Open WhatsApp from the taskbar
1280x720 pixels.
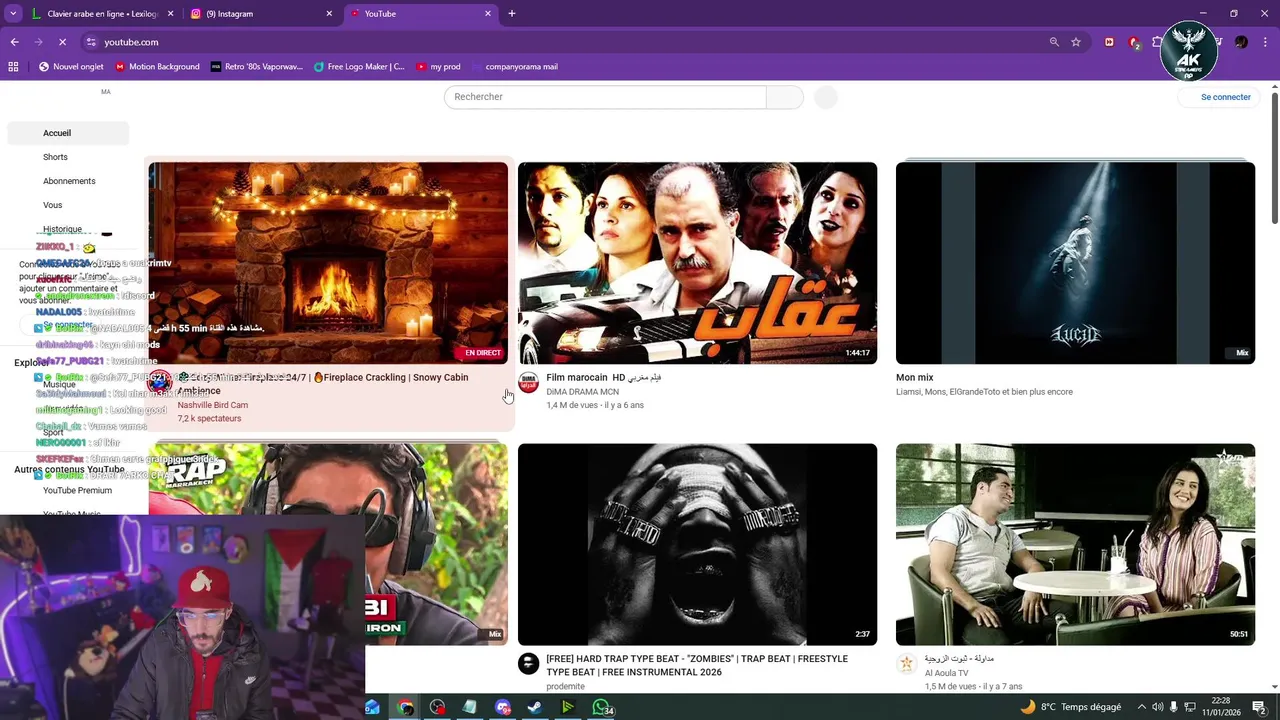pos(601,707)
